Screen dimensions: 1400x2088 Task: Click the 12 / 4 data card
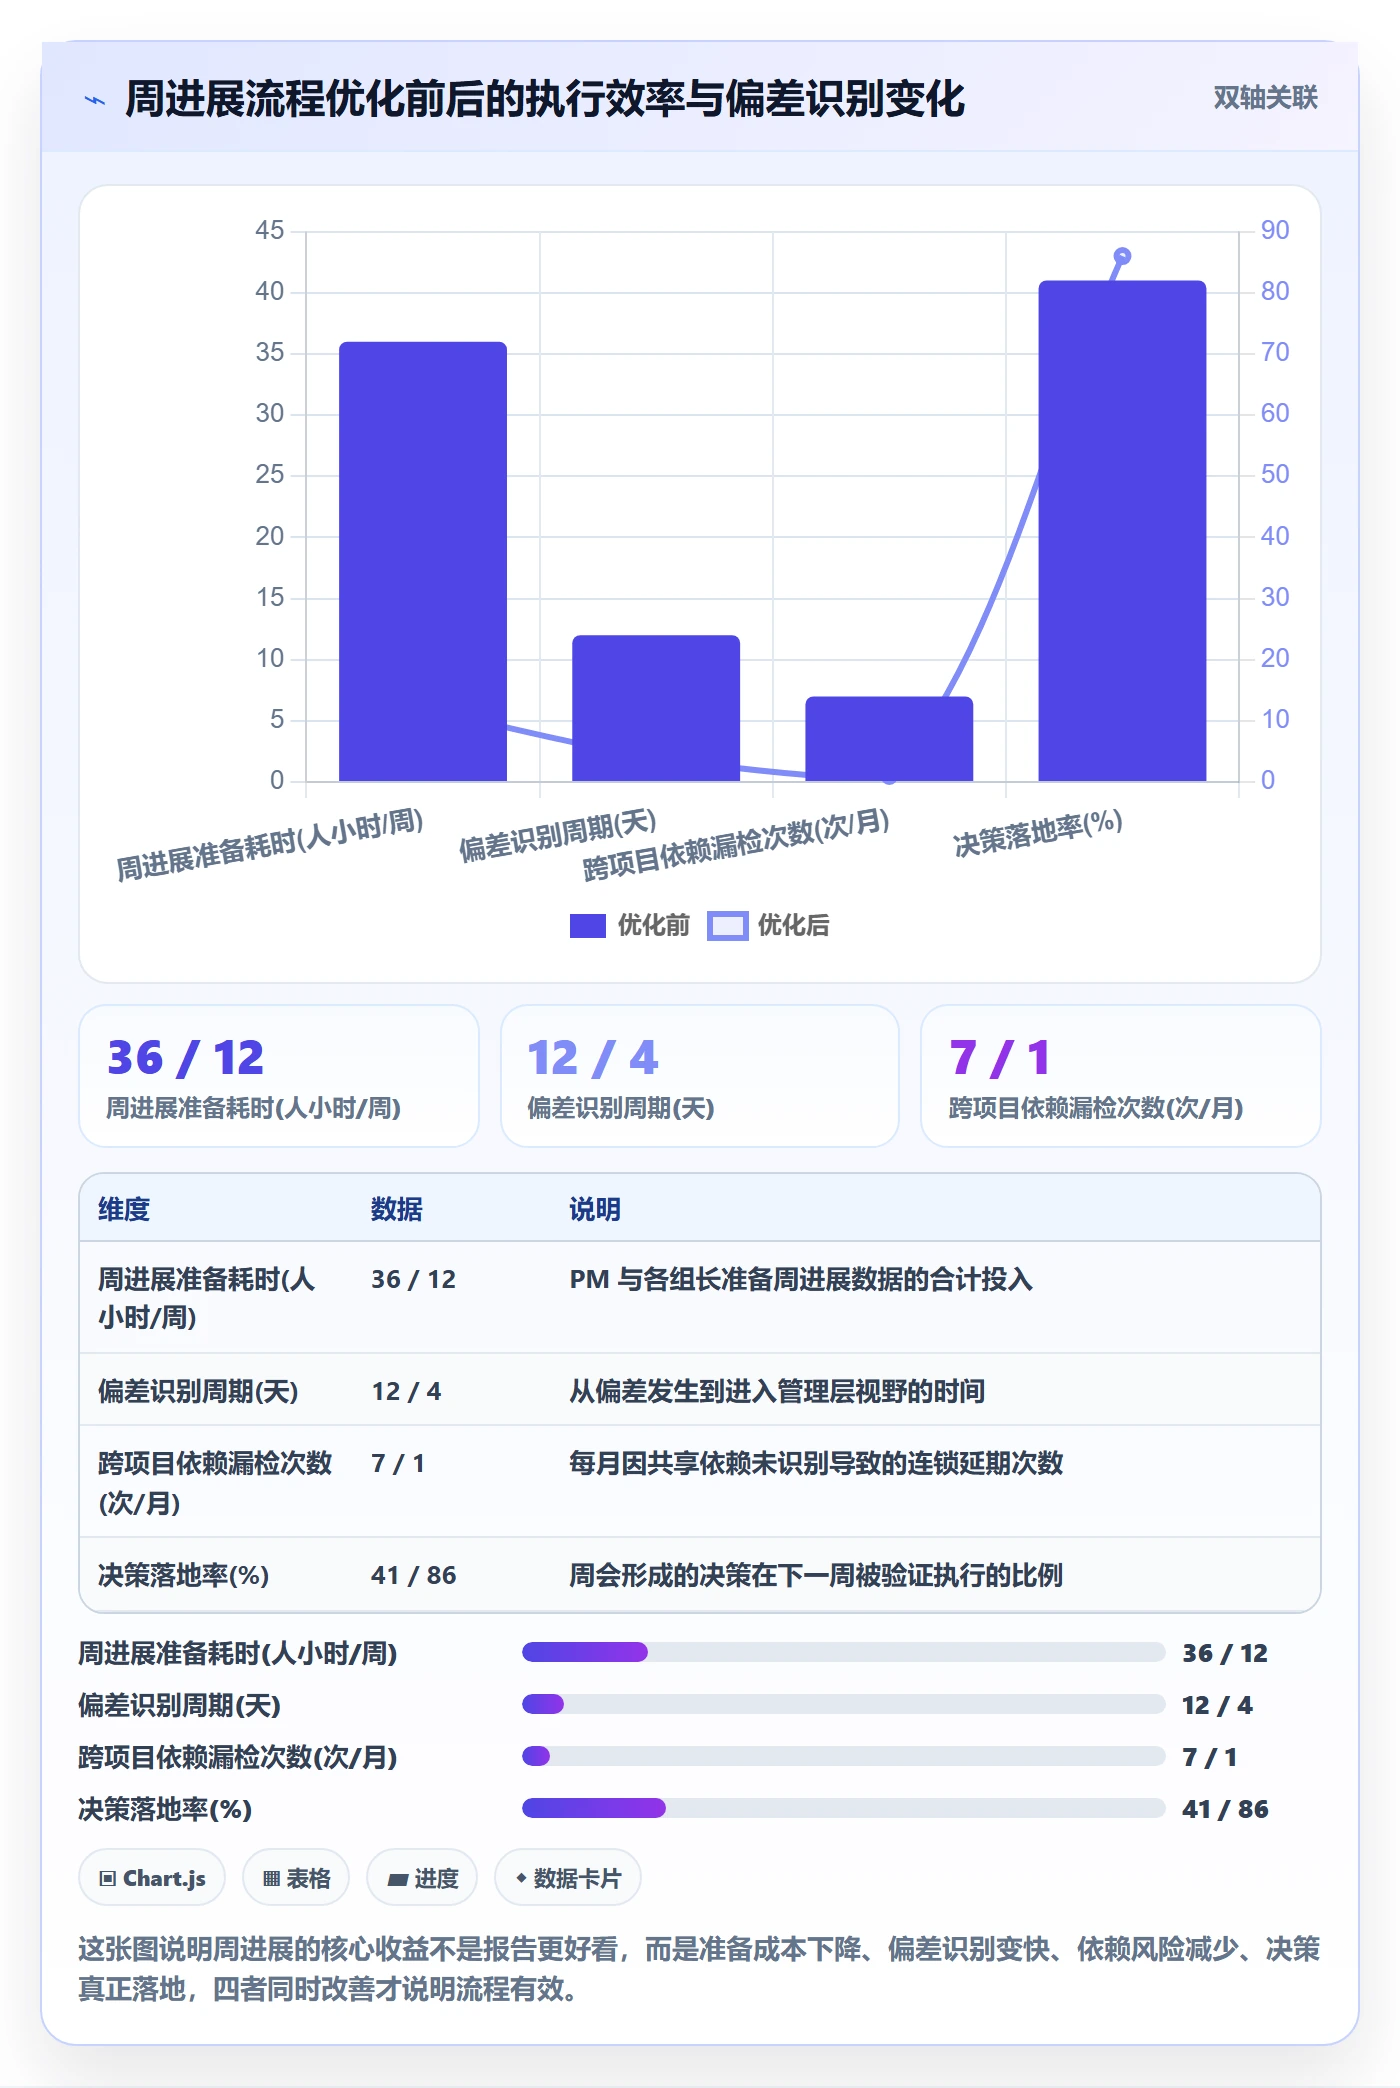(x=700, y=1076)
